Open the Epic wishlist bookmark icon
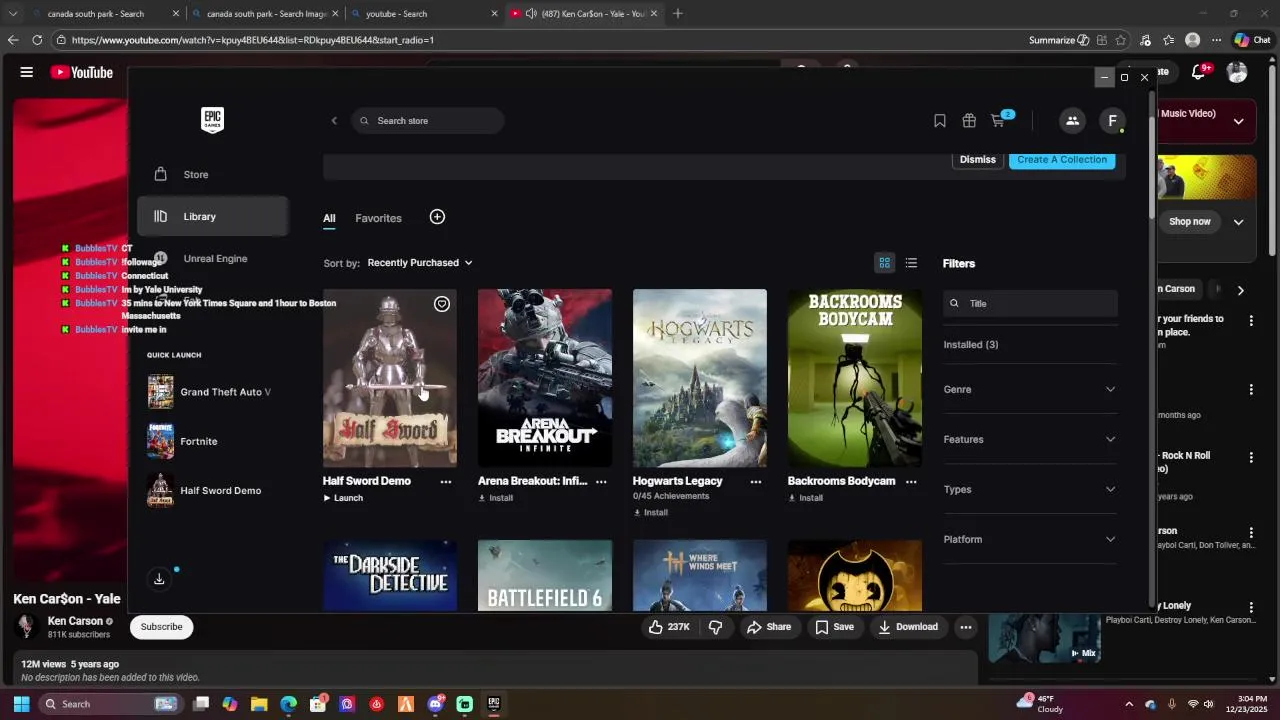The height and width of the screenshot is (720, 1280). [x=940, y=121]
